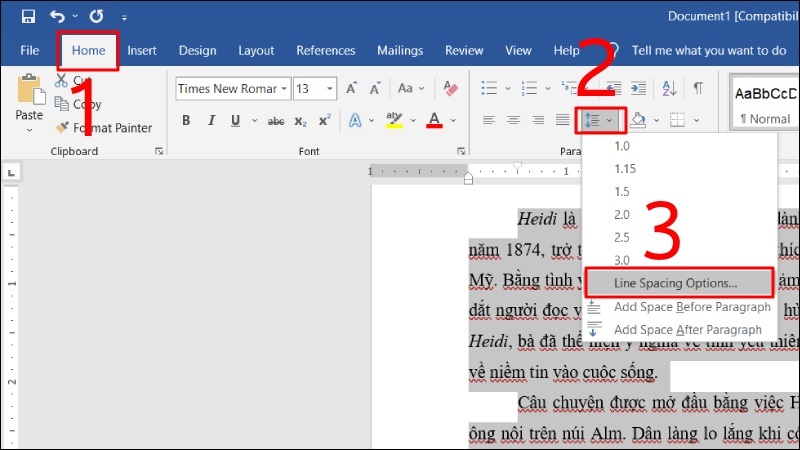Click the Clear All Formatting eraser icon
The width and height of the screenshot is (800, 450).
point(452,89)
